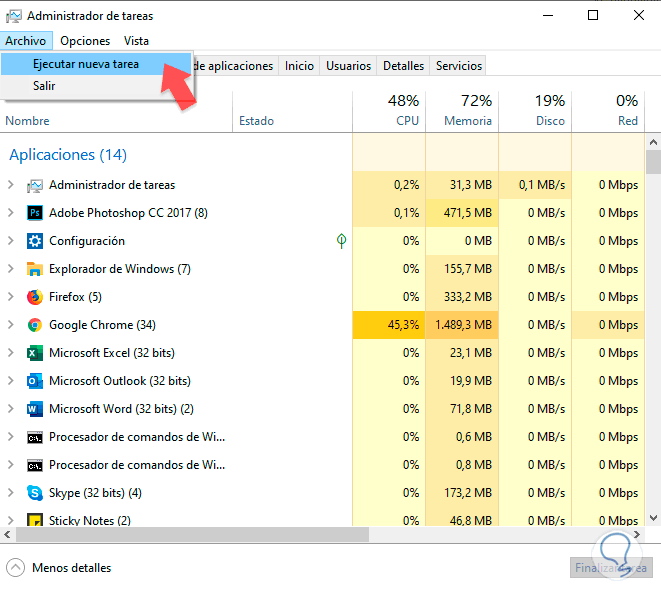Expand the Microsoft Excel process row
661x590 pixels.
click(11, 353)
